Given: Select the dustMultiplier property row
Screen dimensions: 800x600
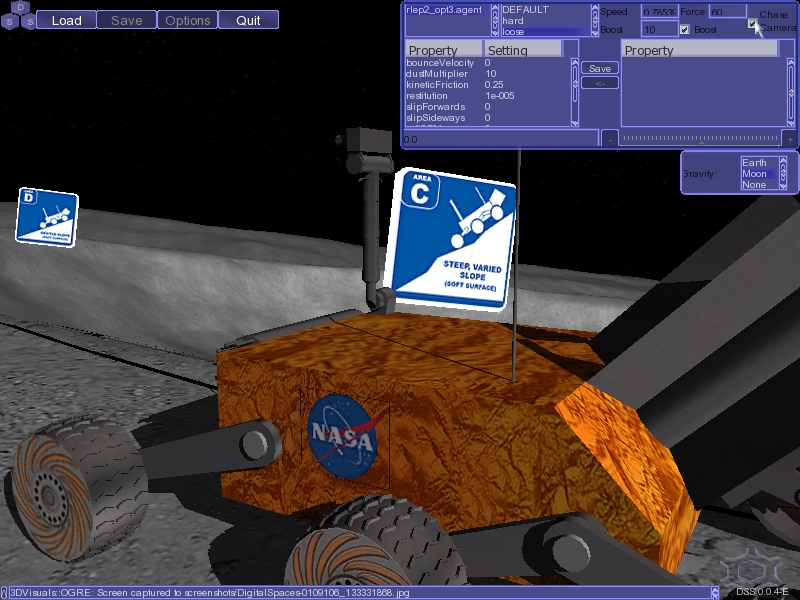Looking at the screenshot, I should point(488,73).
